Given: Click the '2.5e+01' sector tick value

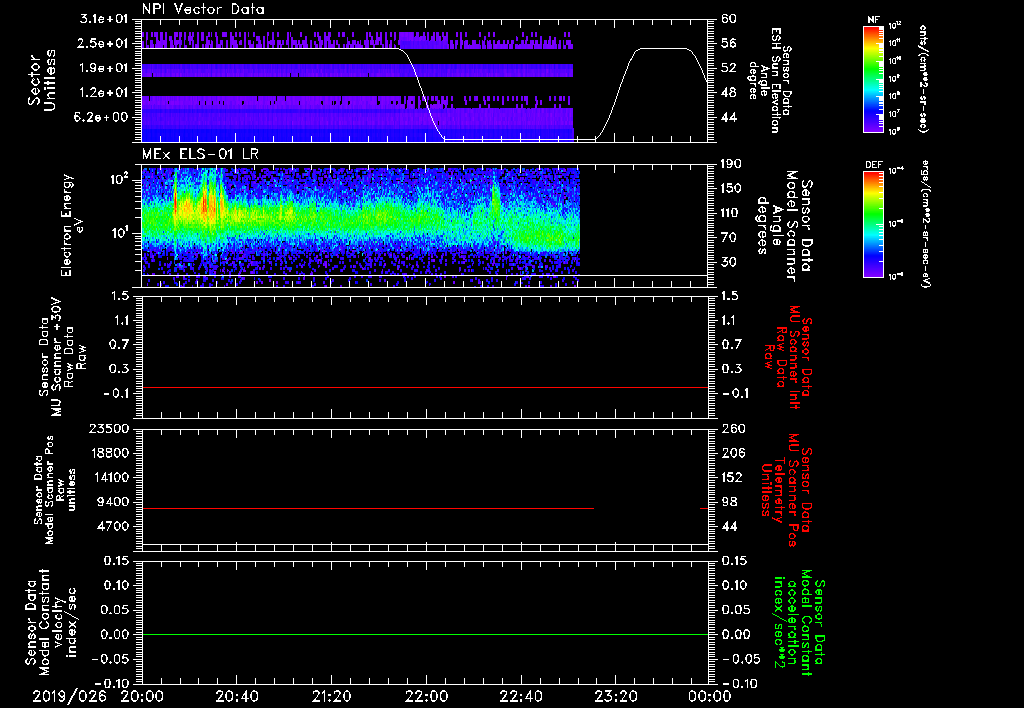Looking at the screenshot, I should 104,43.
